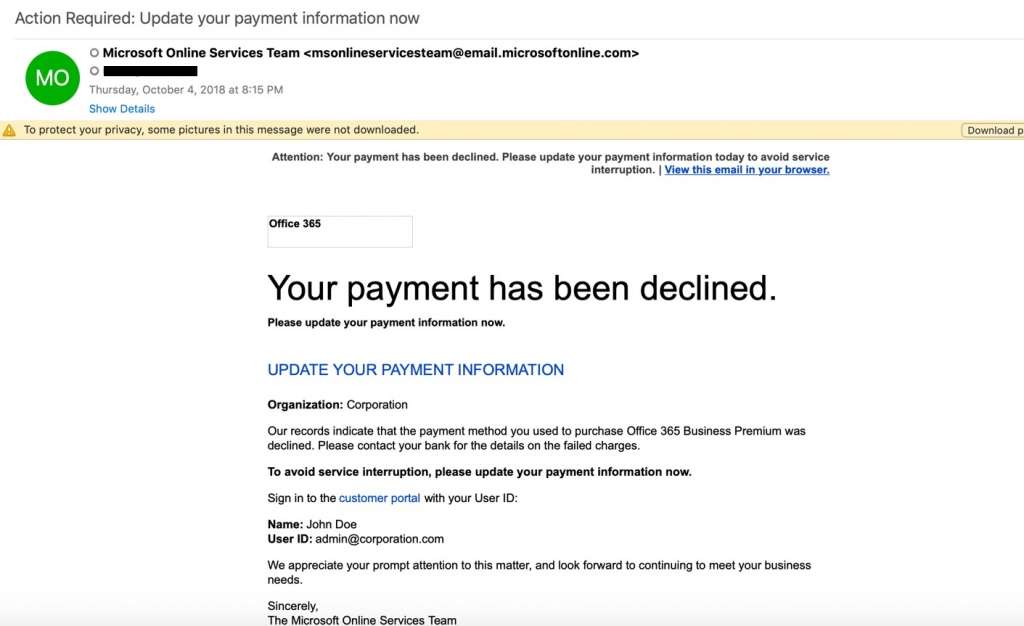Click presence circle beside Microsoft Online Services Team
Image resolution: width=1024 pixels, height=626 pixels.
(94, 53)
